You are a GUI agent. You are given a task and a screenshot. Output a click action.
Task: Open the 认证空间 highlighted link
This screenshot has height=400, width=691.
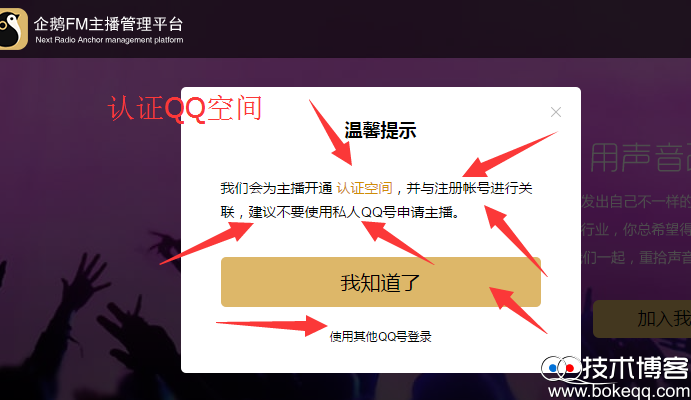pyautogui.click(x=364, y=189)
